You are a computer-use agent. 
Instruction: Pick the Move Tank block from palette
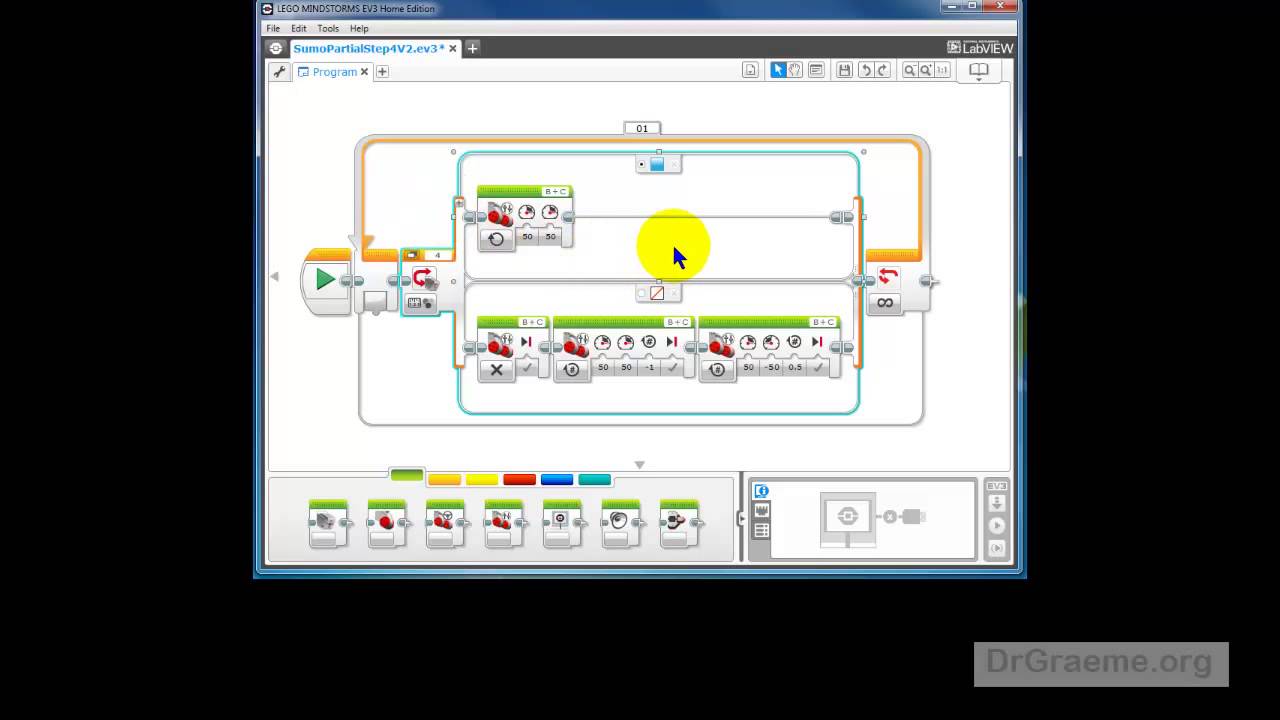tap(503, 523)
